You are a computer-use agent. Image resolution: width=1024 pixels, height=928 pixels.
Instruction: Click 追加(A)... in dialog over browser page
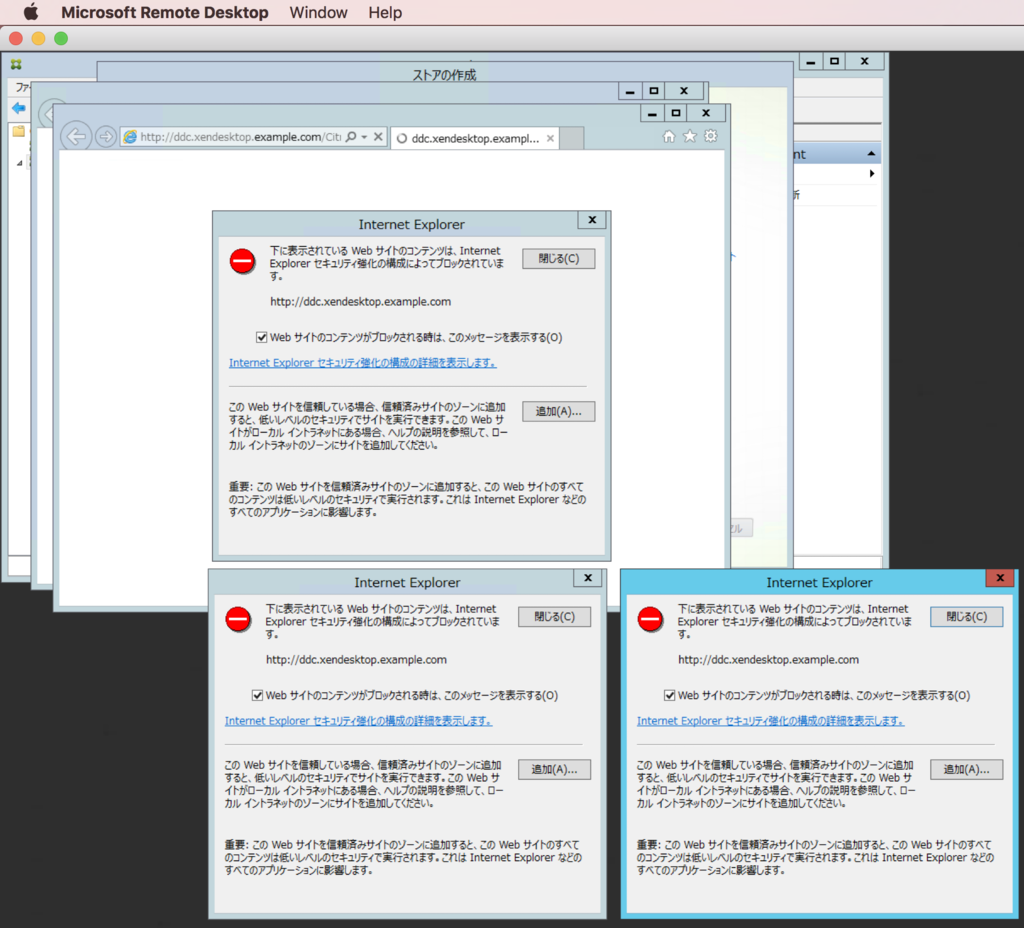[558, 411]
